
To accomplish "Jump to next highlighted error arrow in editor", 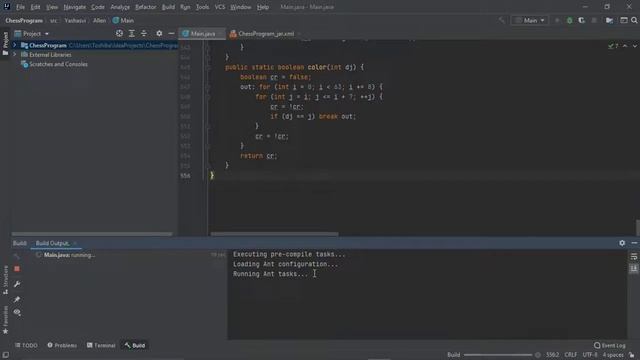I will pyautogui.click(x=635, y=46).
